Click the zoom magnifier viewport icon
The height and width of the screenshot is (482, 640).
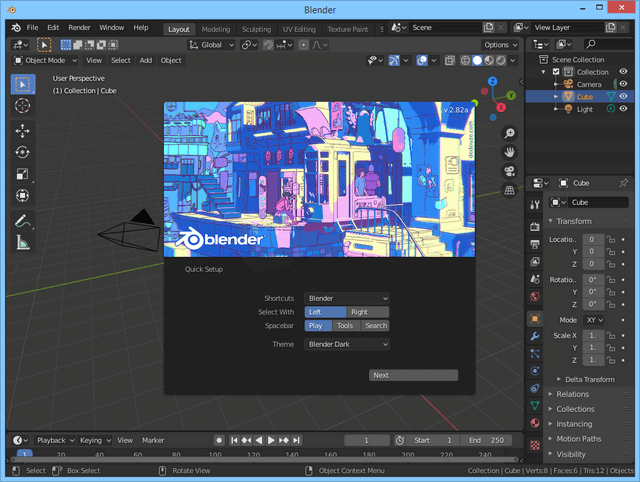pos(509,134)
